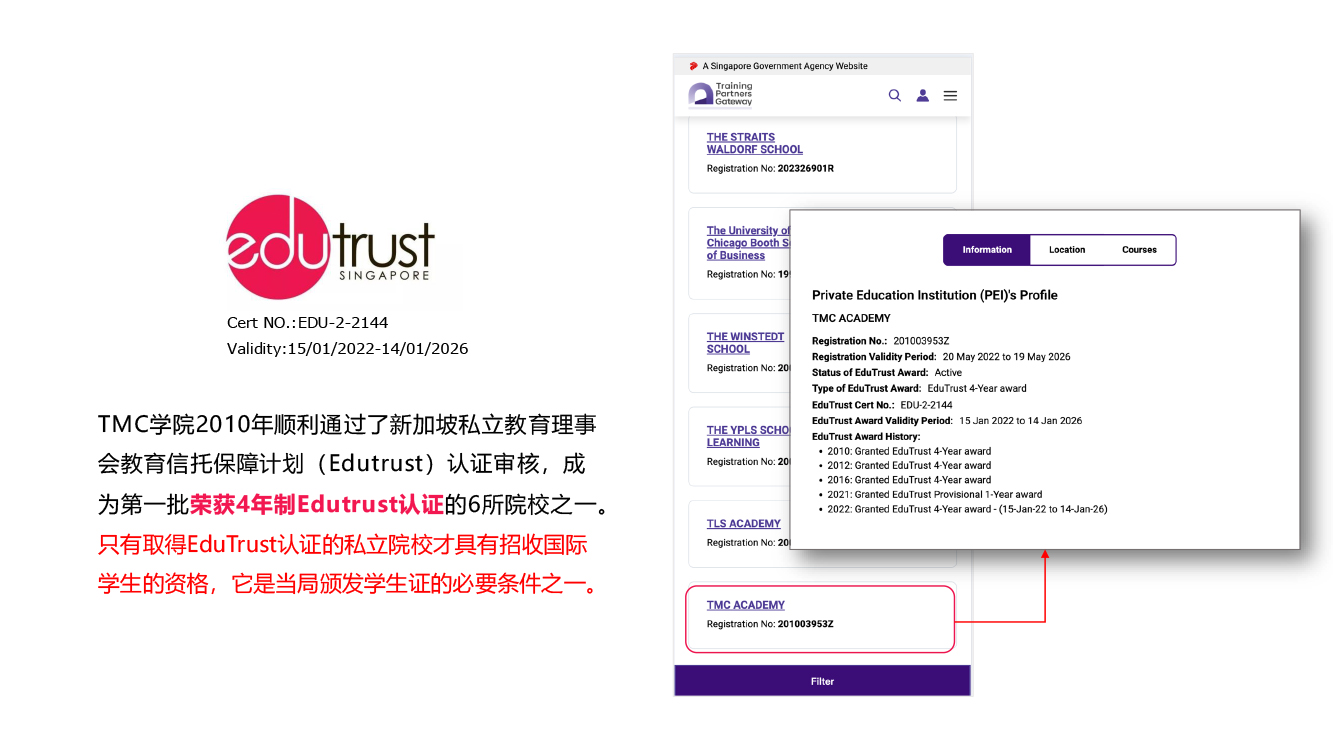Screen dimensions: 1333x750
Task: Click EduTrust Cert No. EDU-2-2144 in profile
Action: [880, 405]
